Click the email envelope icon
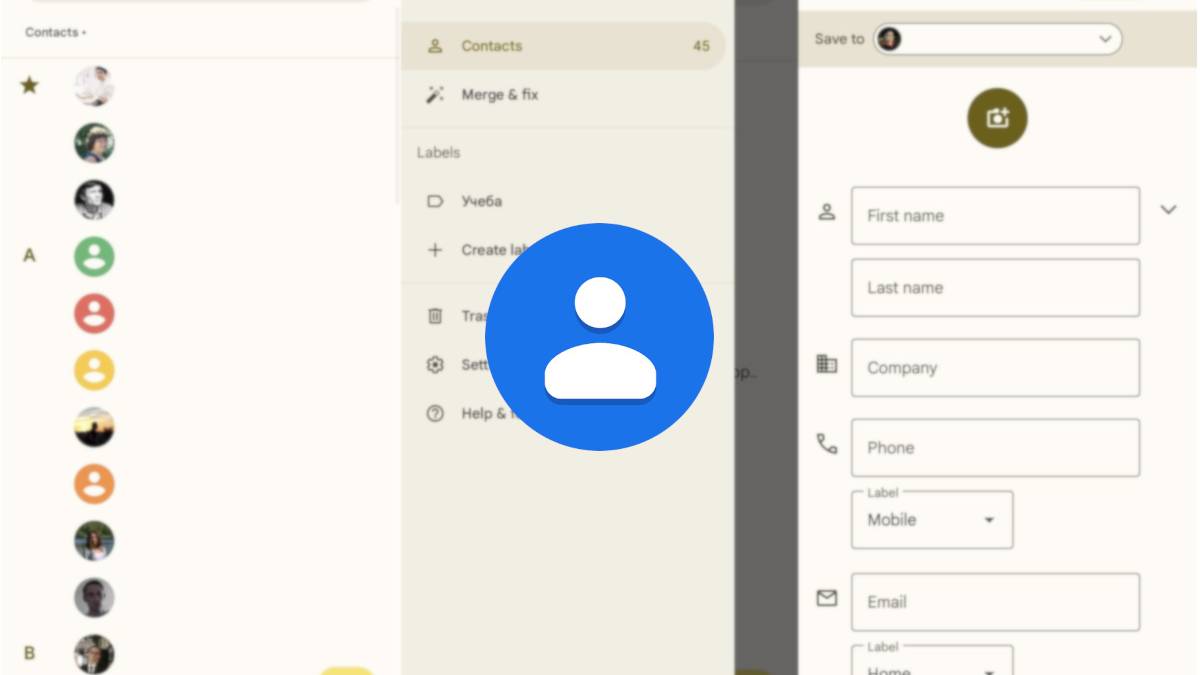 click(x=827, y=598)
